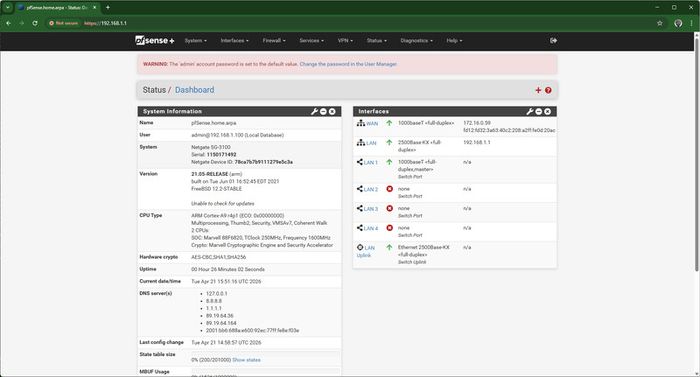This screenshot has width=700, height=377.
Task: Open the Interfaces menu
Action: click(x=234, y=41)
